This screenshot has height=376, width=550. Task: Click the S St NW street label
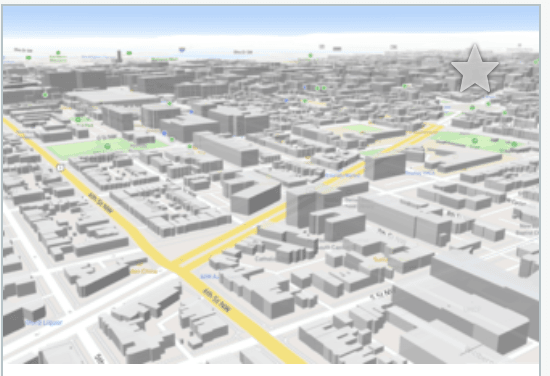click(x=381, y=294)
